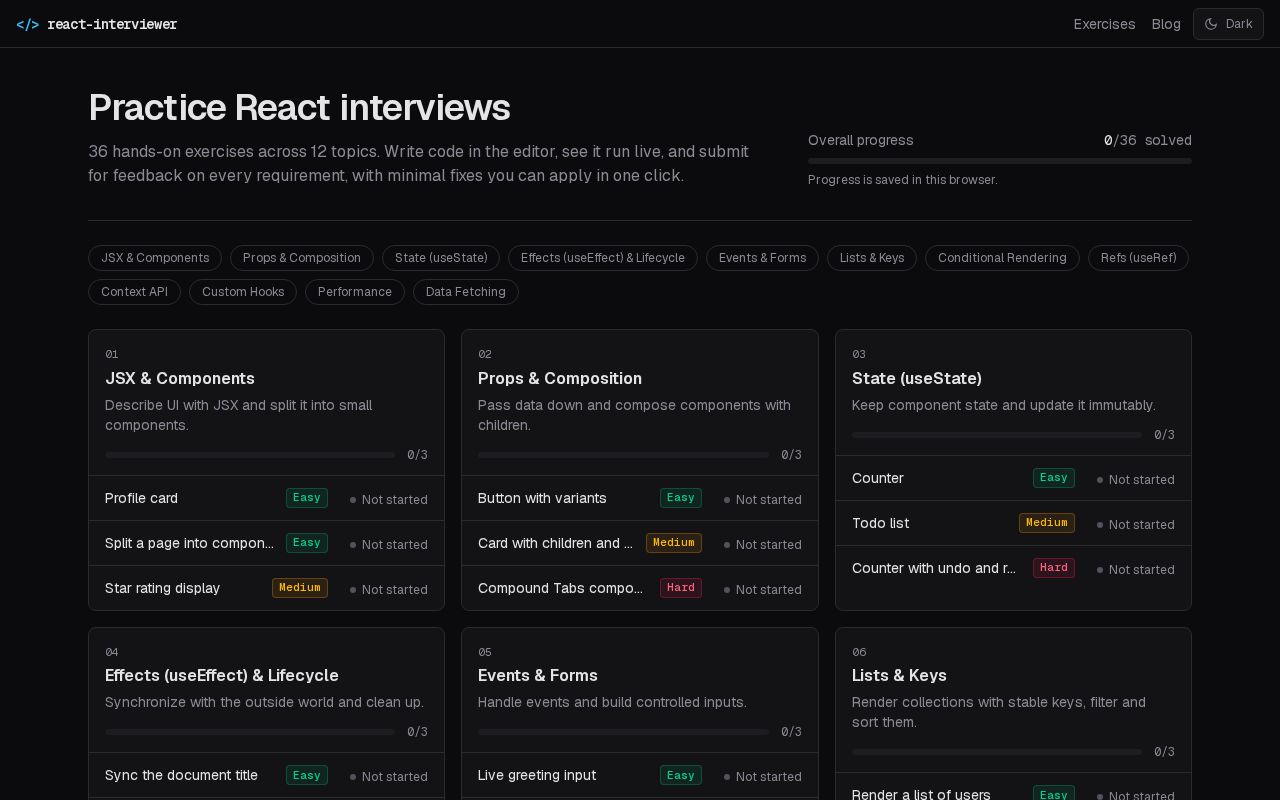Click the Overall progress bar
This screenshot has height=800, width=1280.
[x=1000, y=161]
